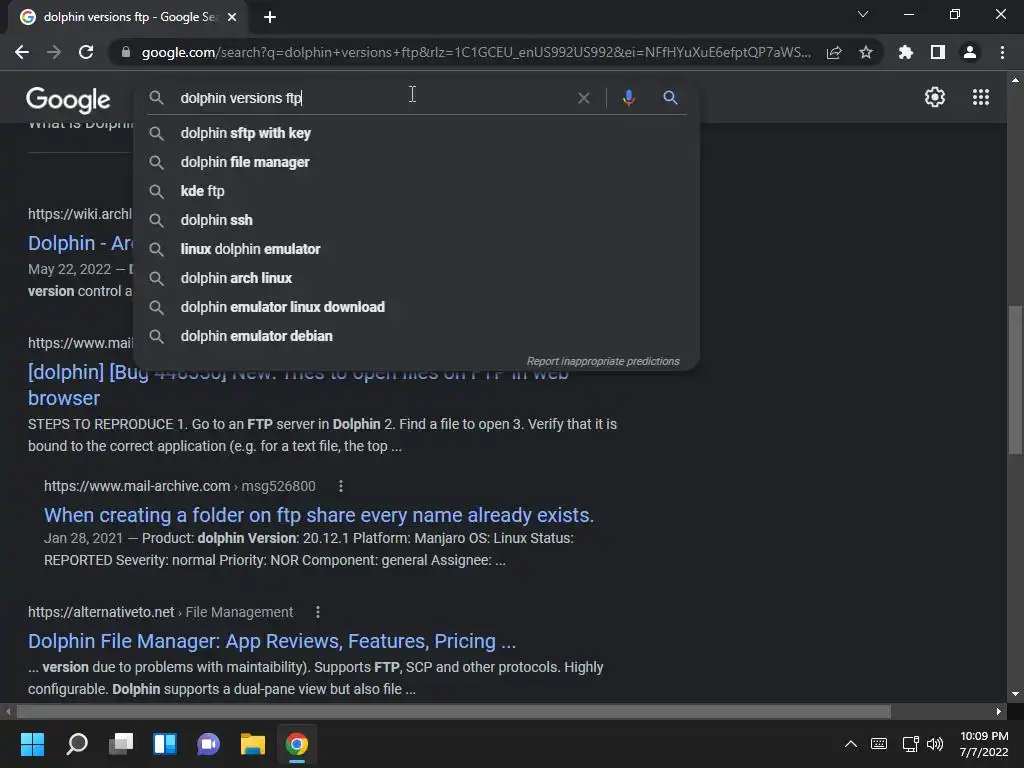1024x768 pixels.
Task: Open a new browser tab
Action: point(270,17)
